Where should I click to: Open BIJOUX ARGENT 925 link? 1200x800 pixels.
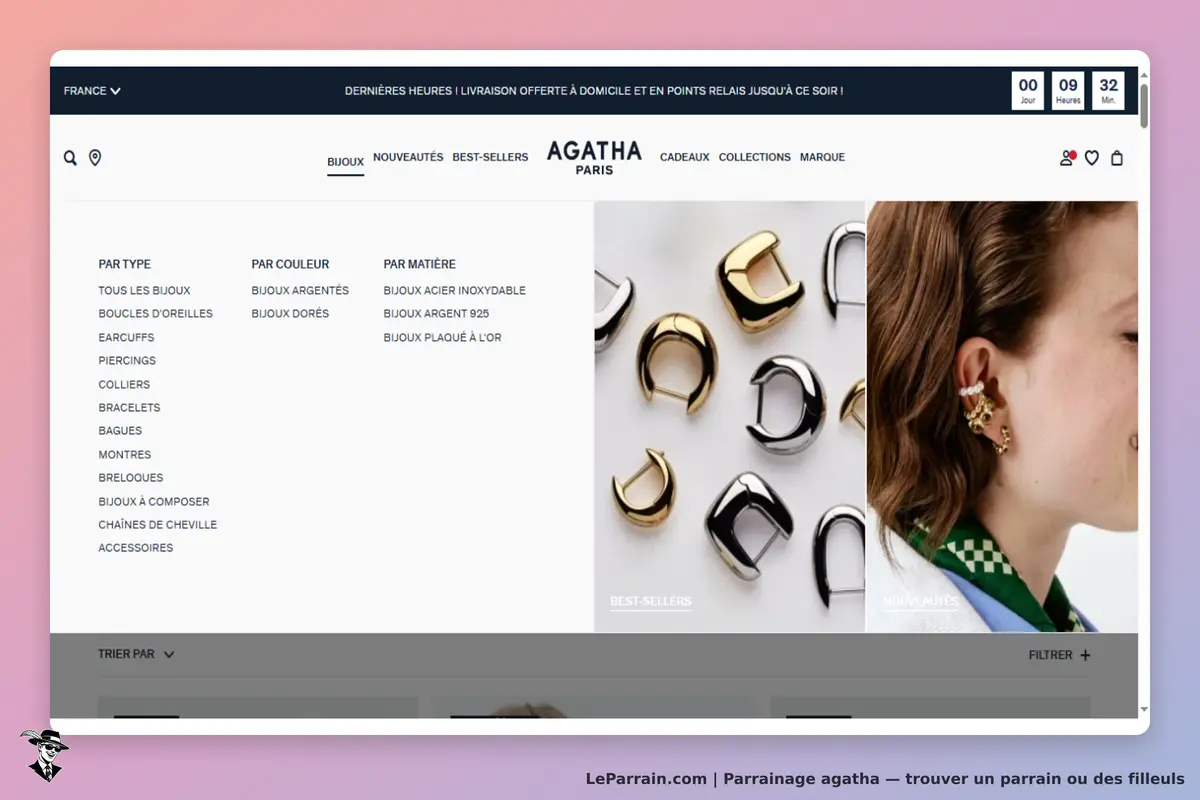[436, 314]
